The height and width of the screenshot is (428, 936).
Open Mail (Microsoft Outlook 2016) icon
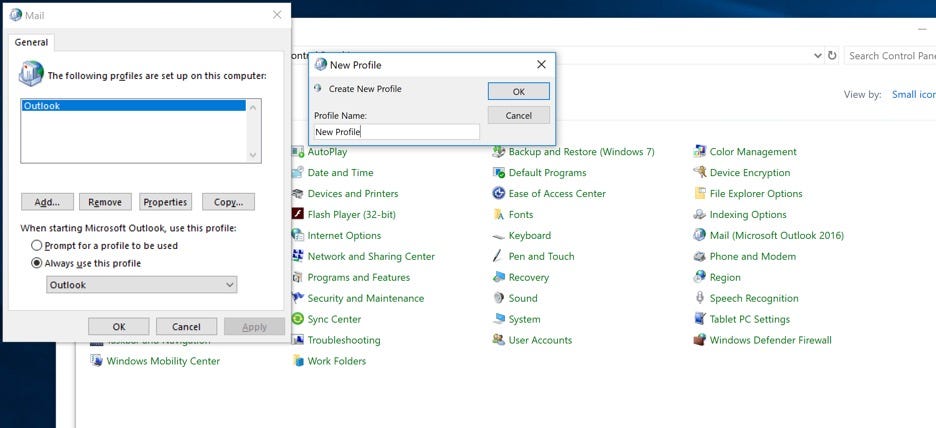coord(700,235)
